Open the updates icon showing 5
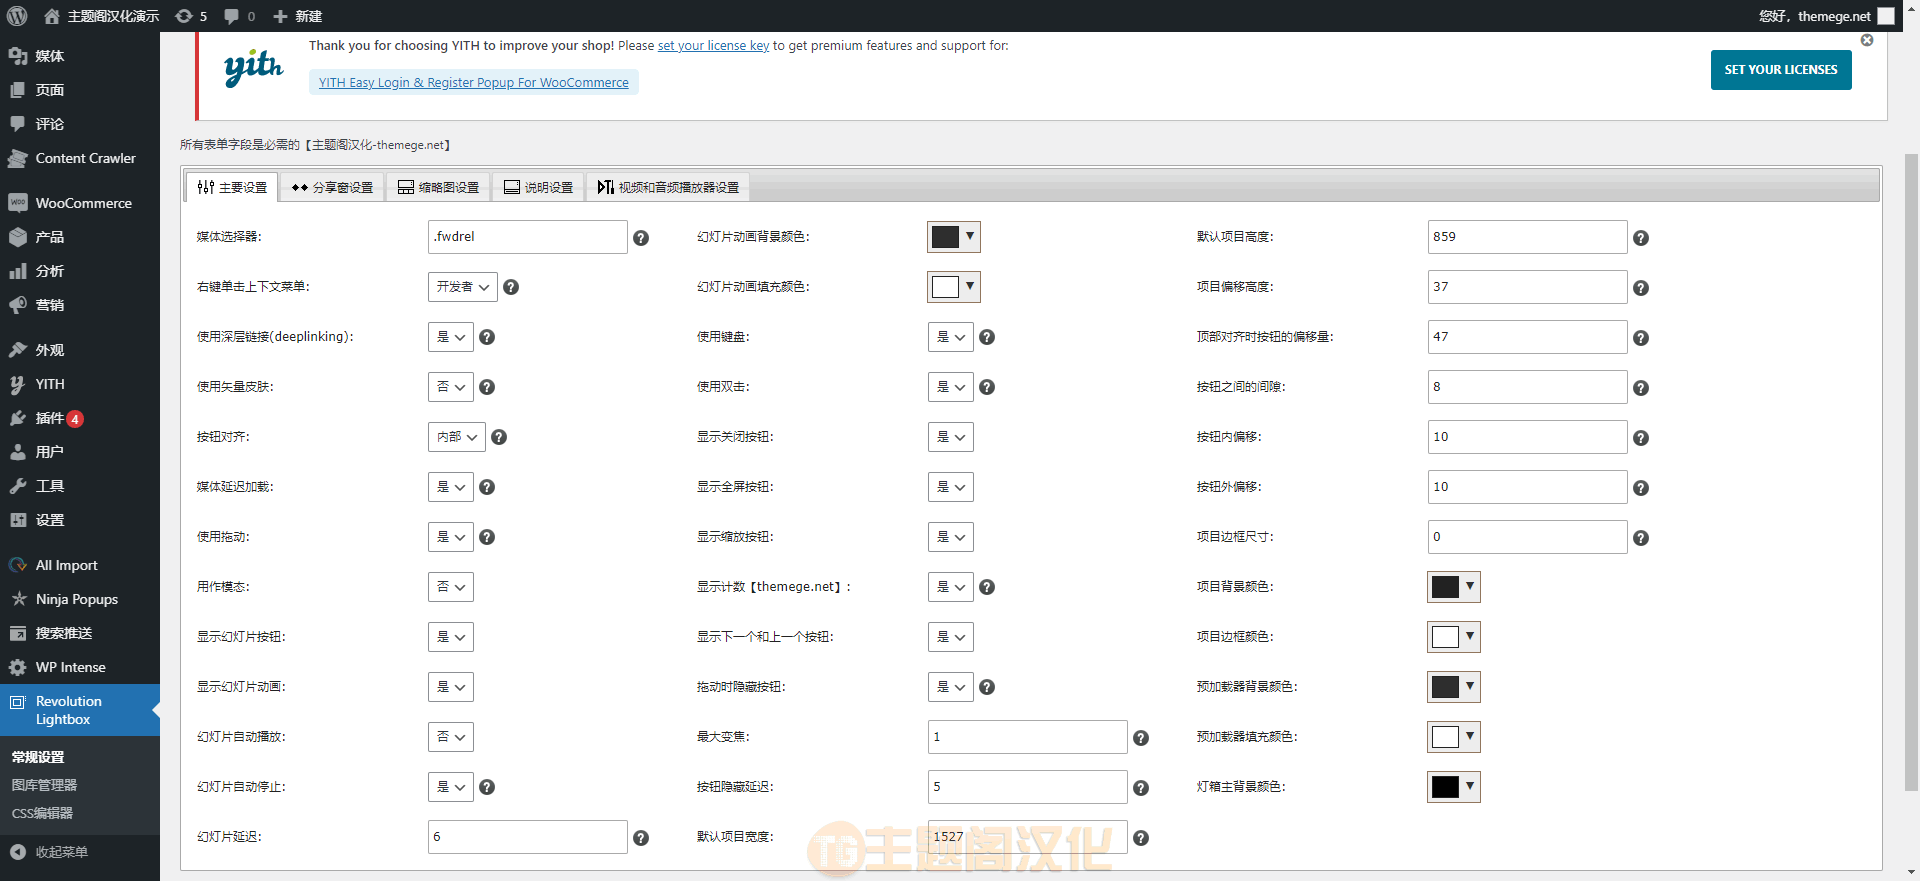 pyautogui.click(x=191, y=16)
